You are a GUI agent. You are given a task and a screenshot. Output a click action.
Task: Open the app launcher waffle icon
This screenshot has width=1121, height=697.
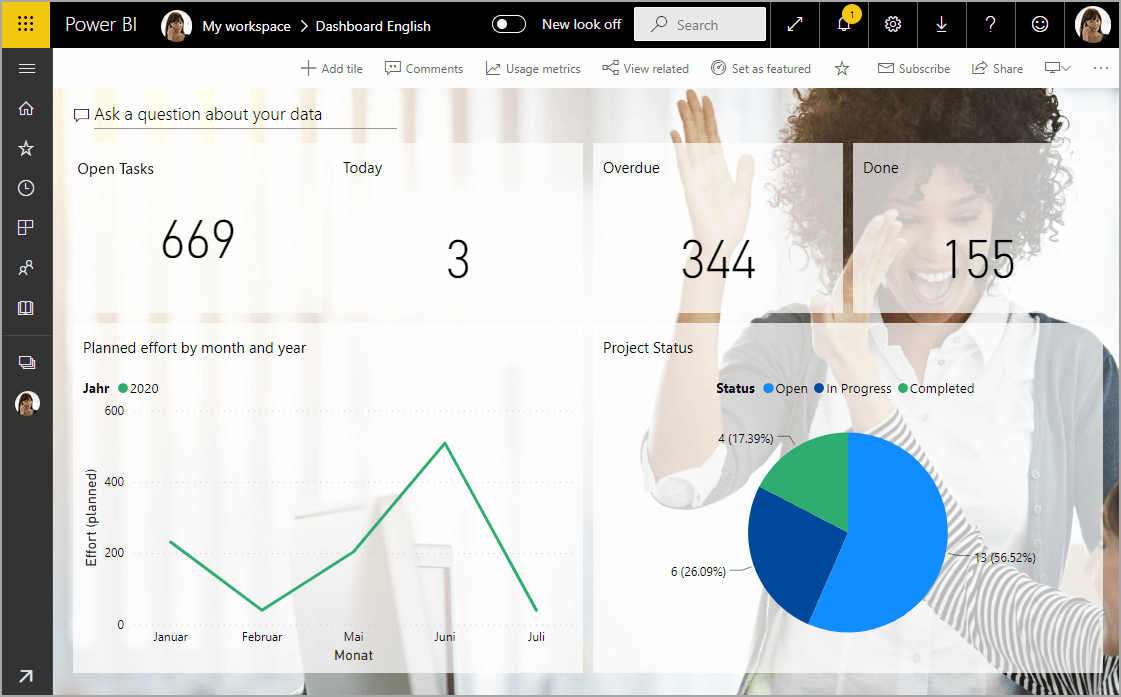point(26,24)
